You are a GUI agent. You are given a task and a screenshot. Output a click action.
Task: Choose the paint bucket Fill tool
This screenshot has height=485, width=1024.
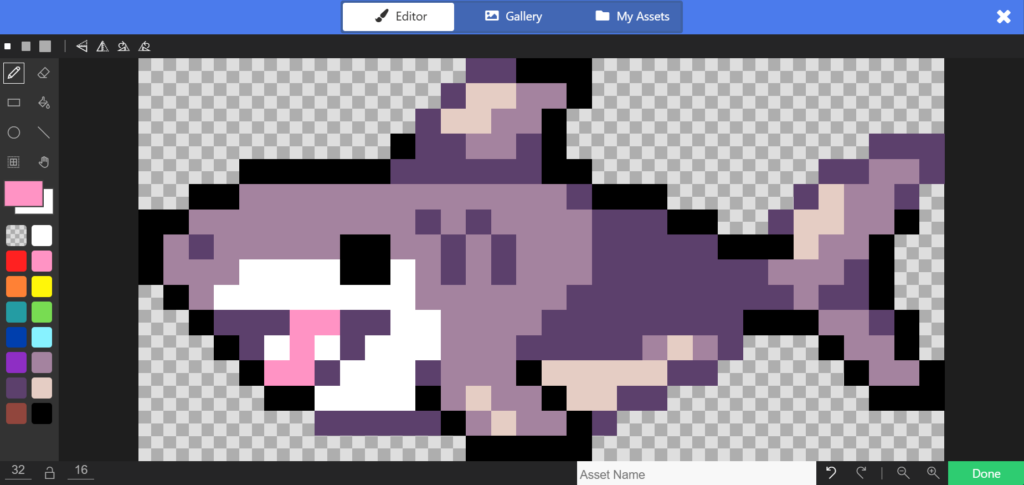(x=43, y=102)
